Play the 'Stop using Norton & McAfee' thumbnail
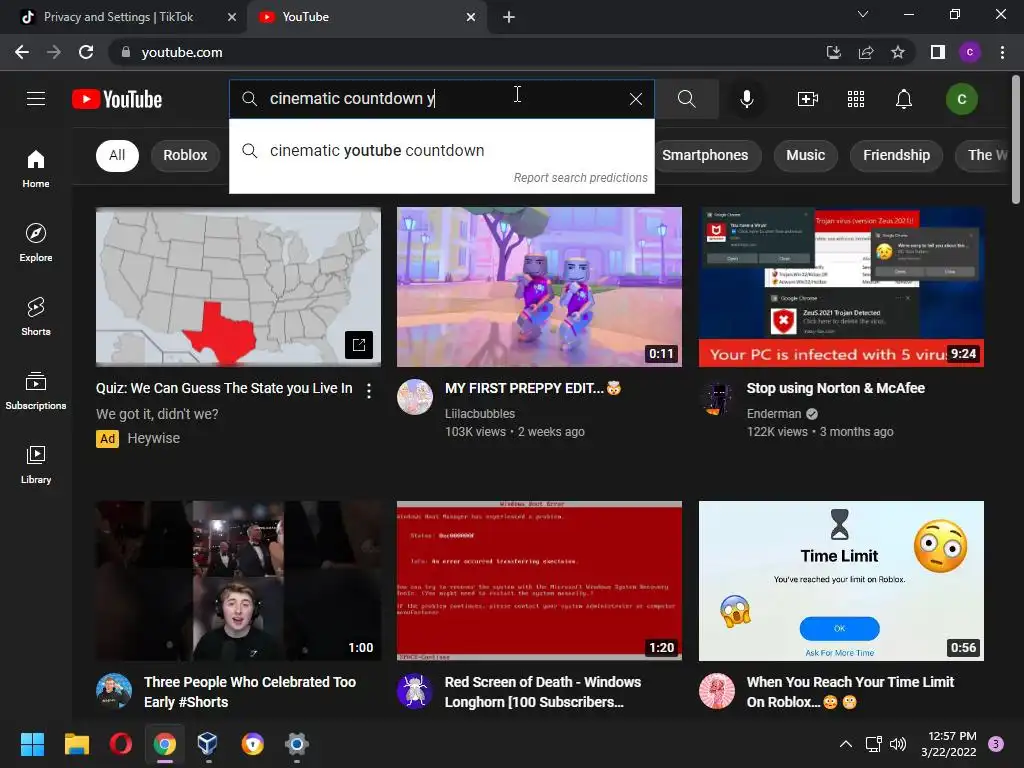This screenshot has height=768, width=1024. click(841, 287)
